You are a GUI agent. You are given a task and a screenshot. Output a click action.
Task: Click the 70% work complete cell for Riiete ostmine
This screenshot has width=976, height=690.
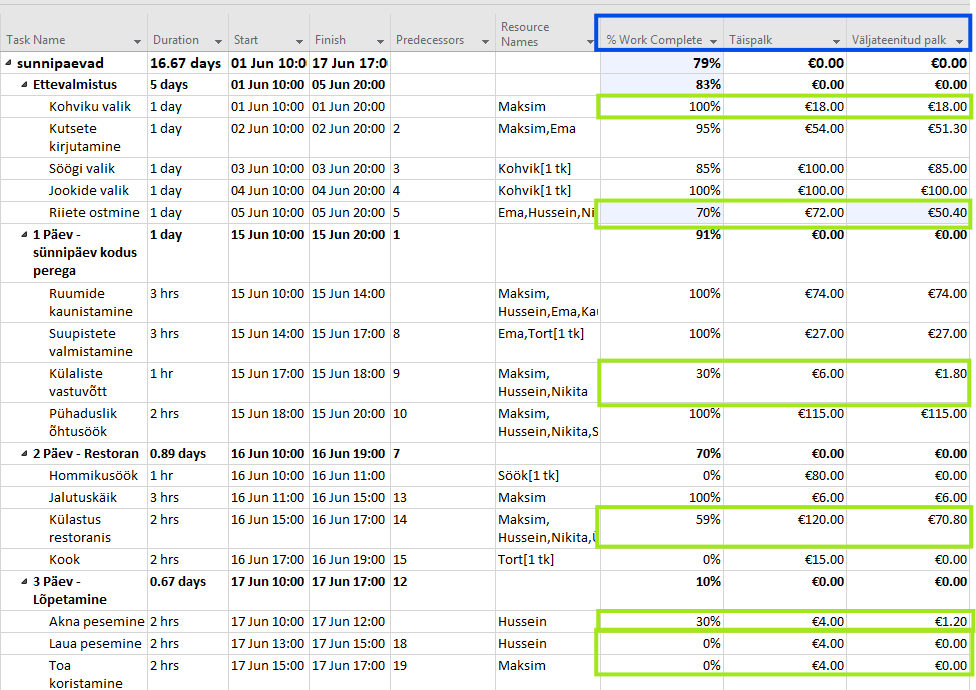[x=661, y=212]
